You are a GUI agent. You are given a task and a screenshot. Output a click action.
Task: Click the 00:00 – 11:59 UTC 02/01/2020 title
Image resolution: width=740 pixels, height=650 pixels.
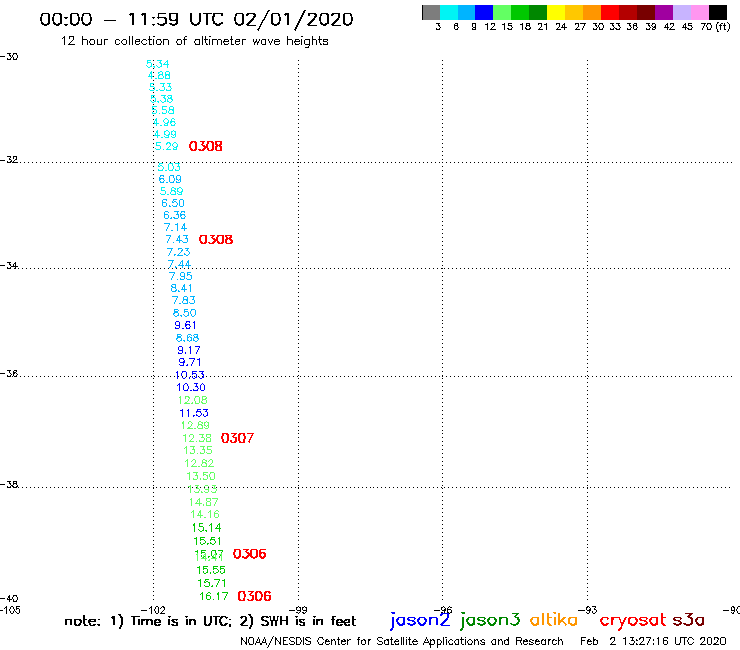[x=196, y=20]
